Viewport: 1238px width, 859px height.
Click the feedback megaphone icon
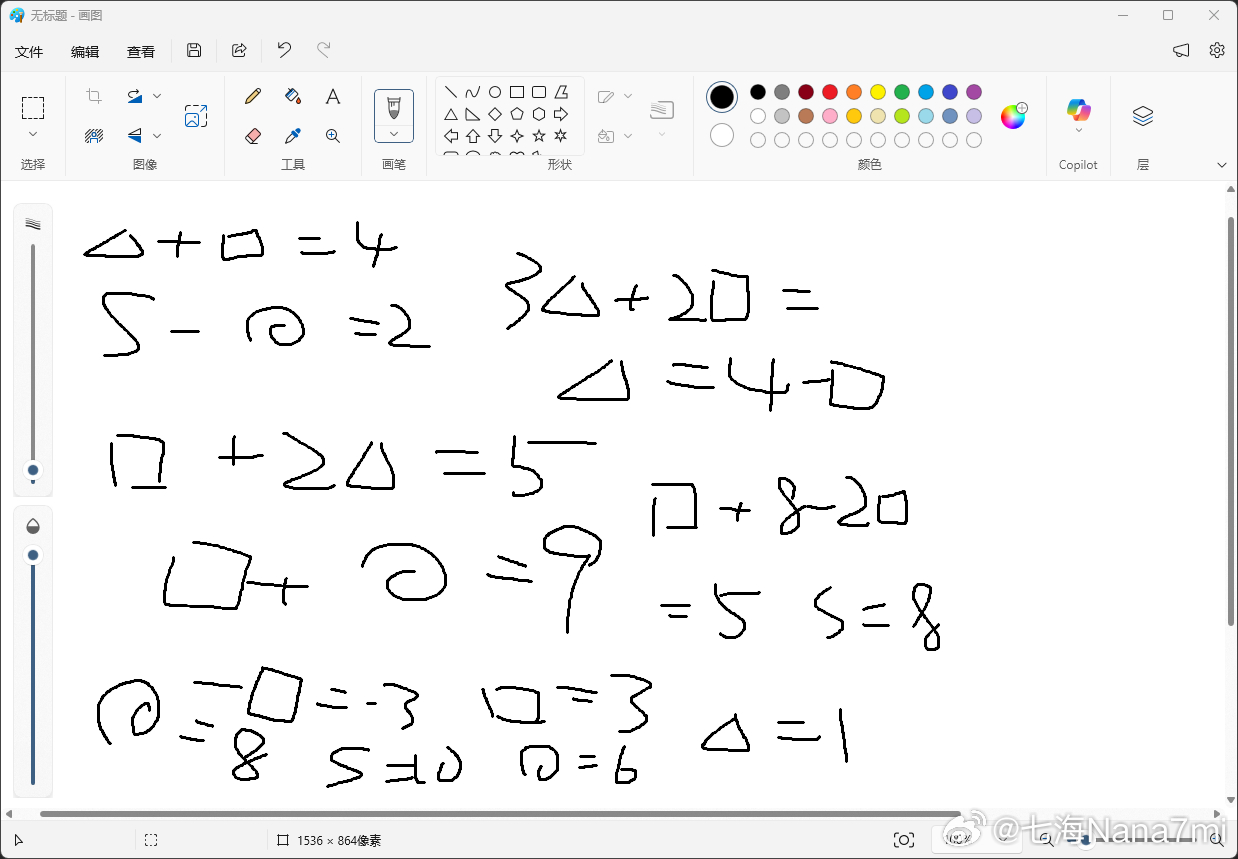pyautogui.click(x=1181, y=50)
